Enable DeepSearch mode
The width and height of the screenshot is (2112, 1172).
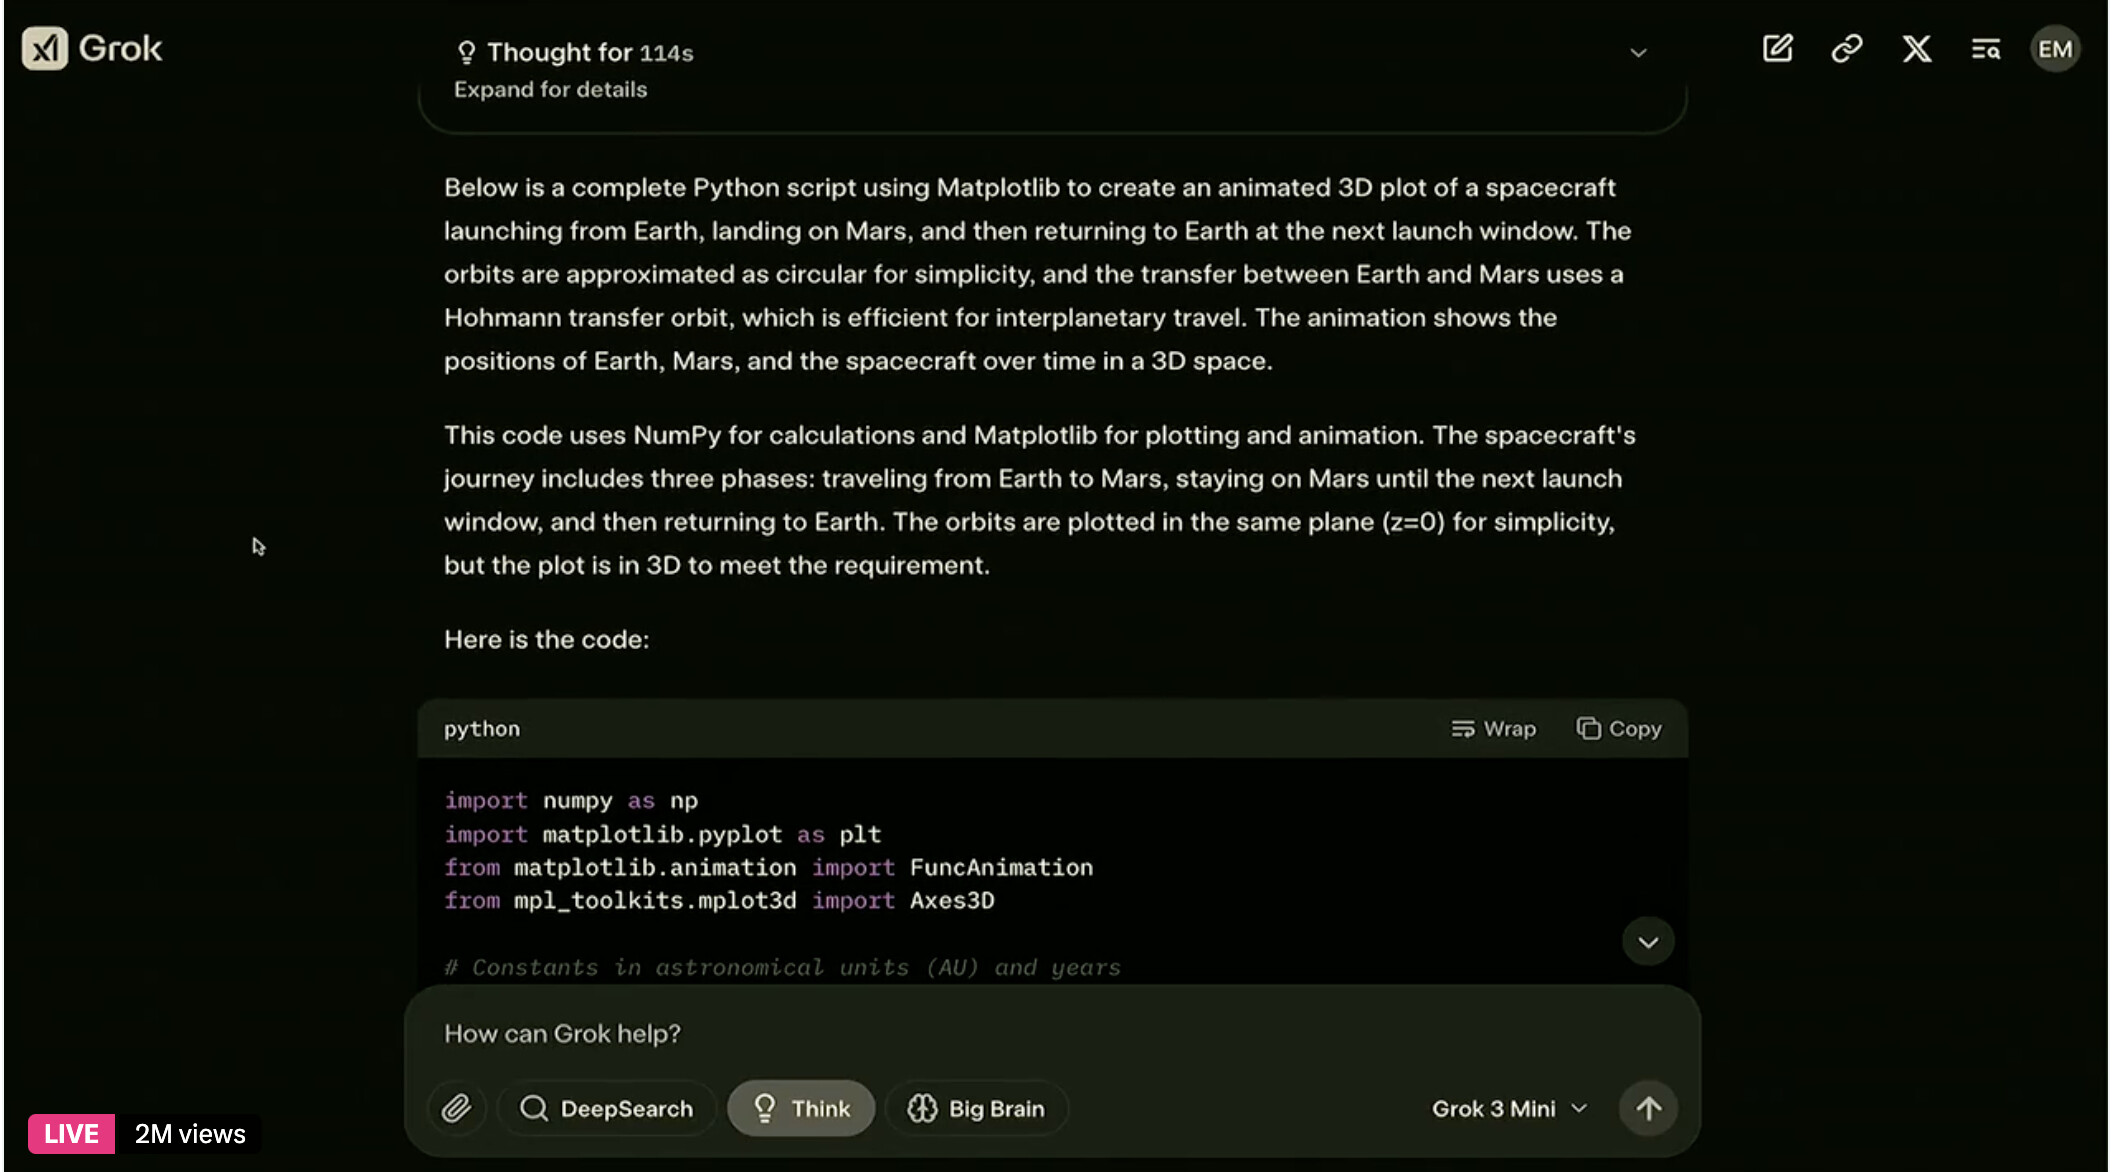pos(607,1108)
